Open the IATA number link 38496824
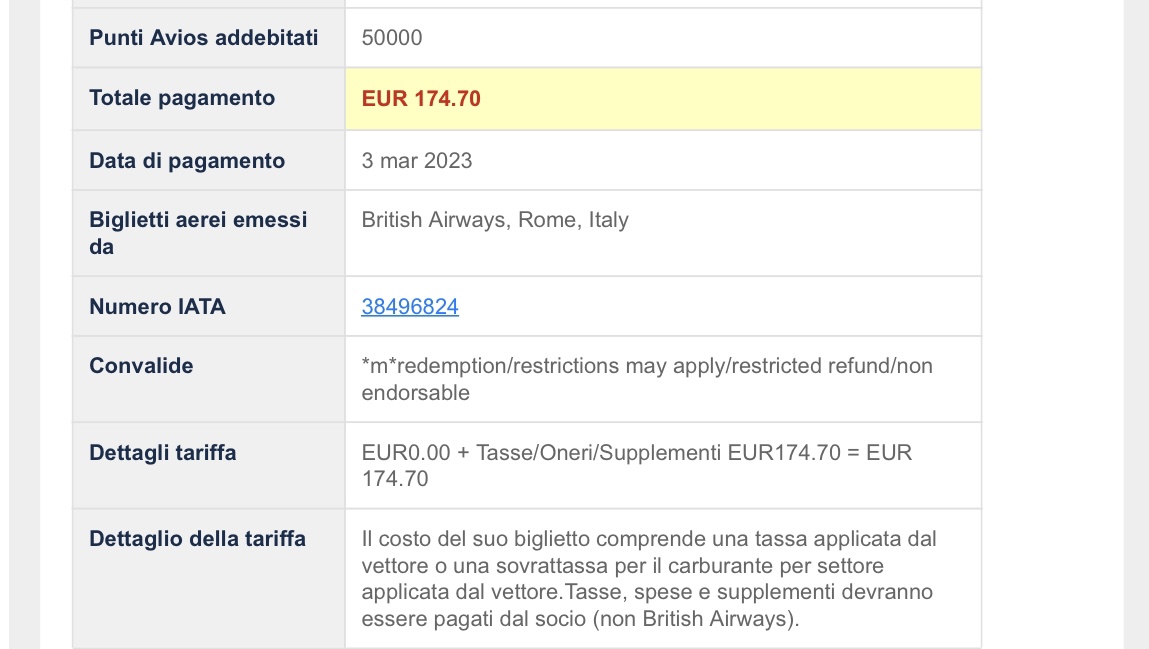 [410, 306]
